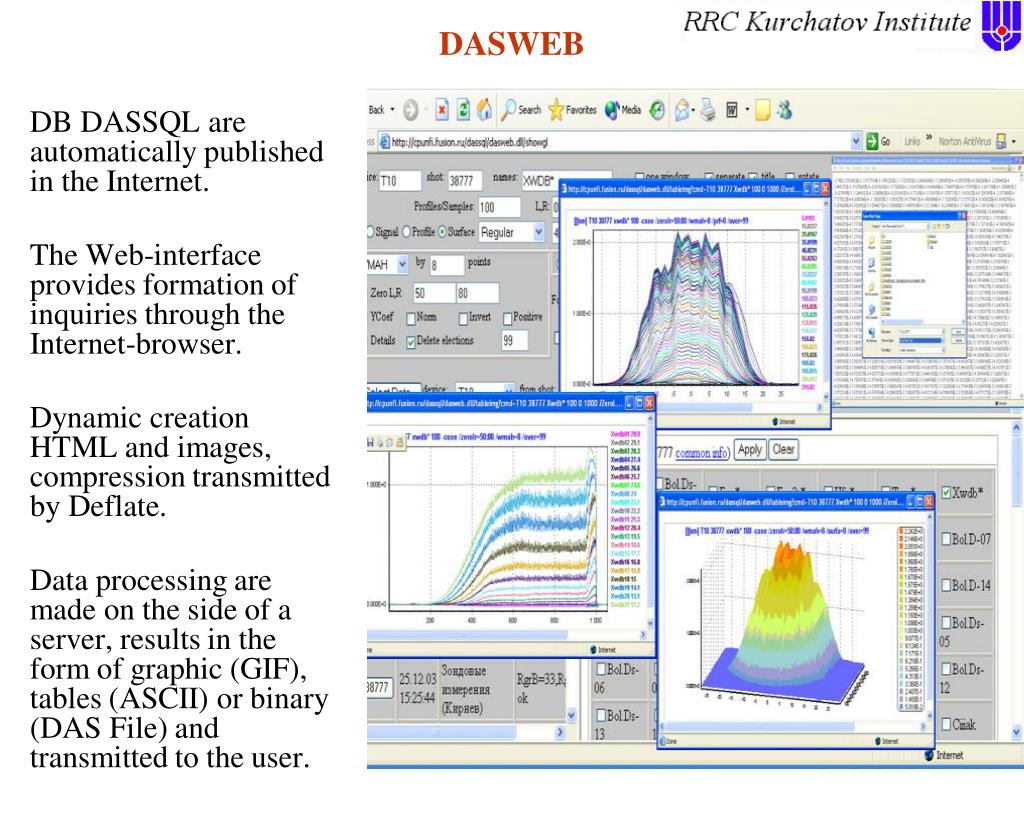Toggle the Positive checkbox
The image size is (1024, 814).
507,318
